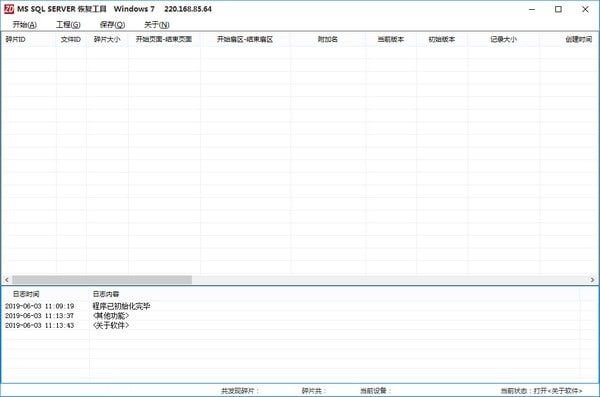Select the <关于软件> log entry
Image resolution: width=600 pixels, height=397 pixels.
tap(111, 325)
